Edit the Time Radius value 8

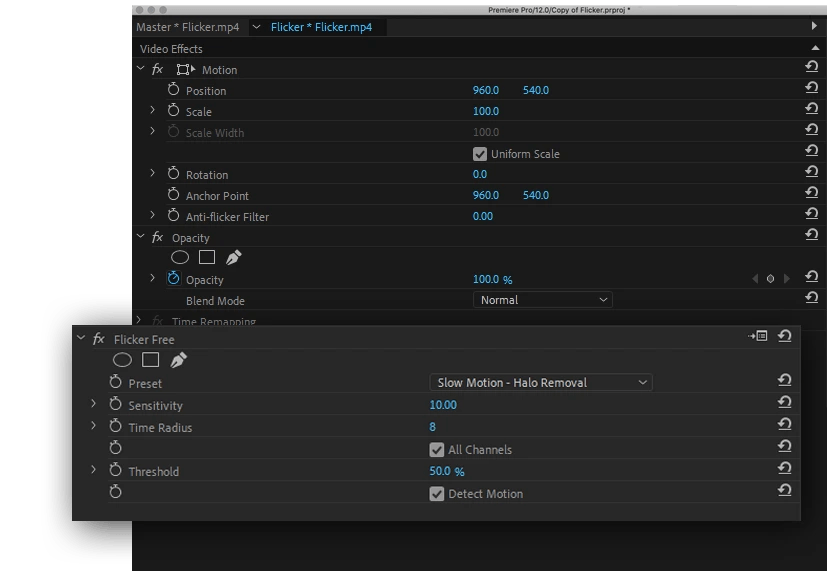pyautogui.click(x=432, y=427)
